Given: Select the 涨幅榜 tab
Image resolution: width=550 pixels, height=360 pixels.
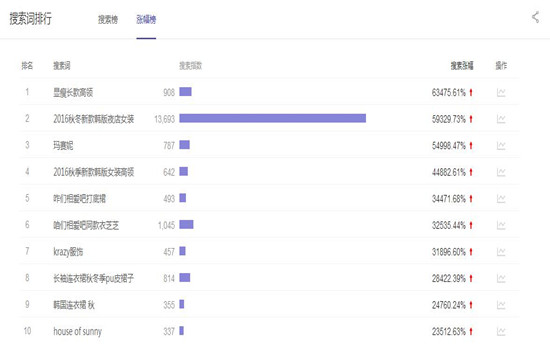Looking at the screenshot, I should 146,20.
